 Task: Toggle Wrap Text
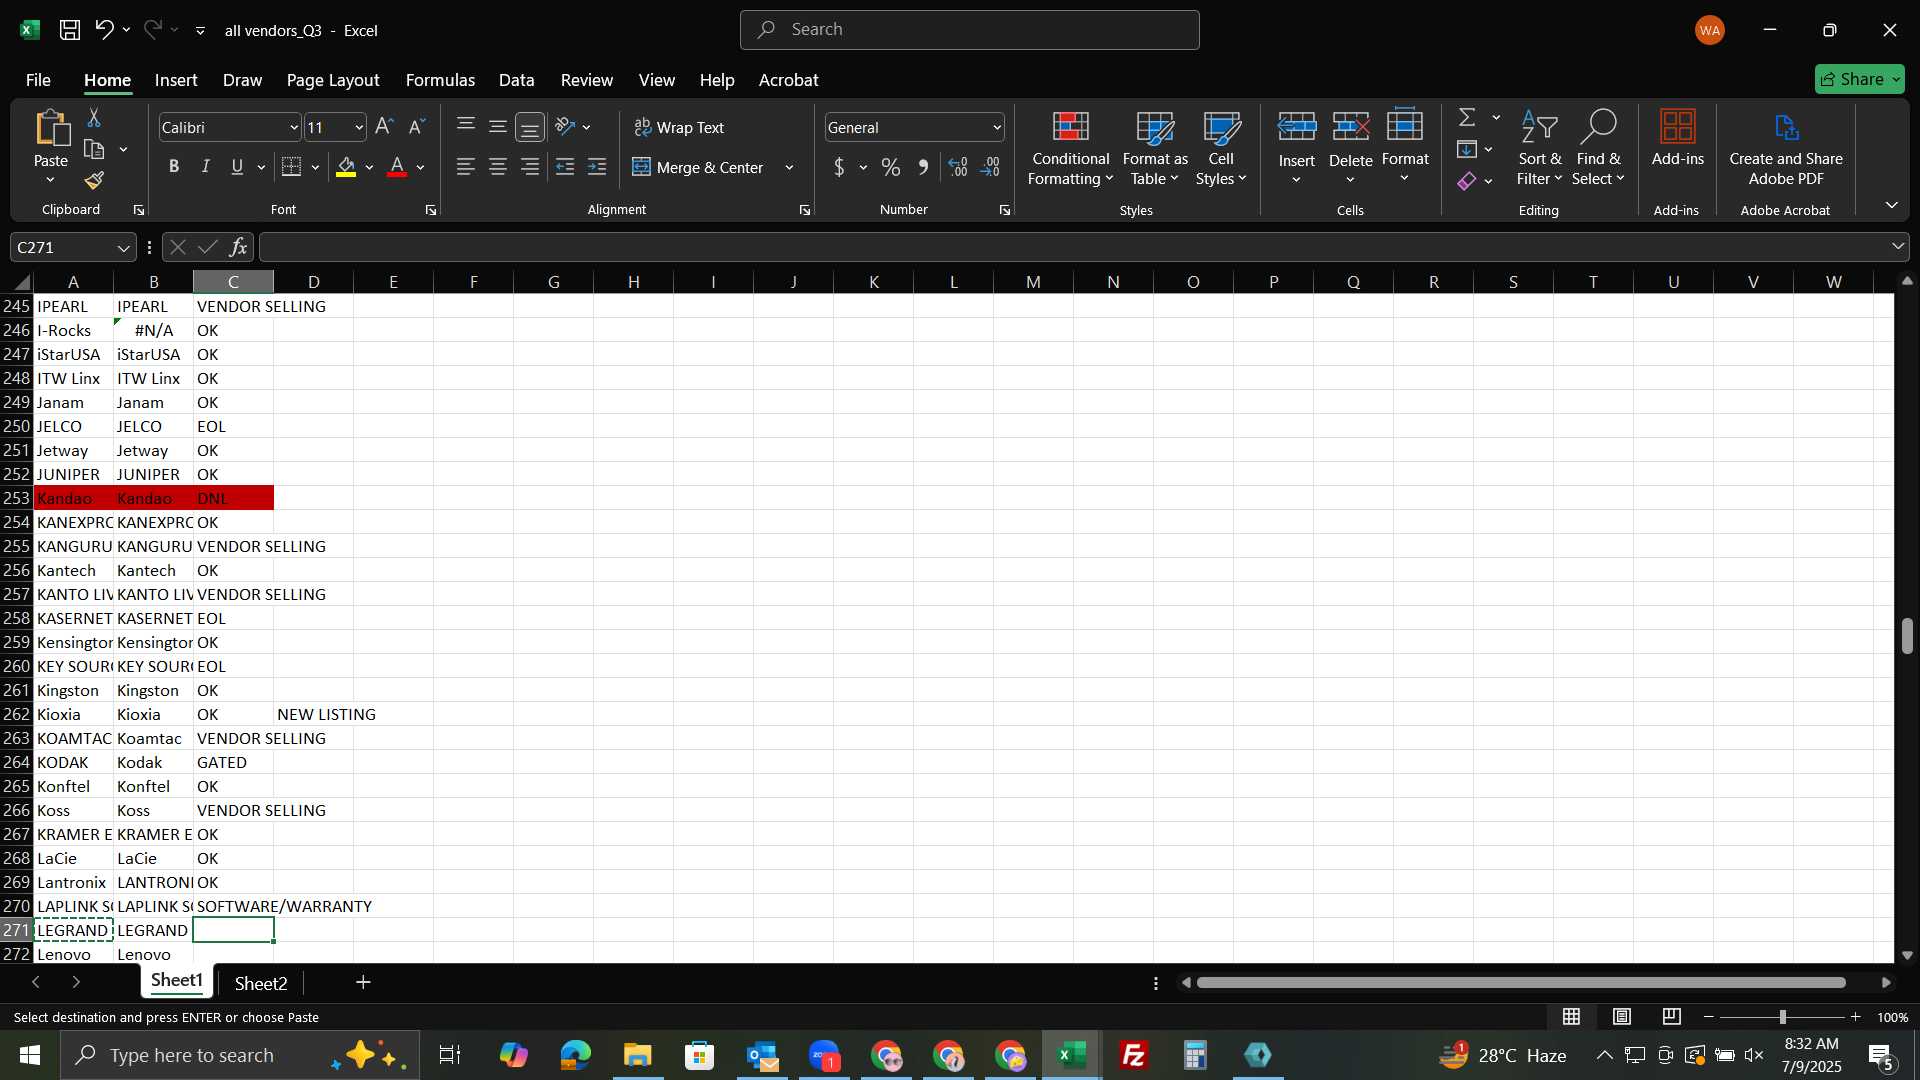679,127
